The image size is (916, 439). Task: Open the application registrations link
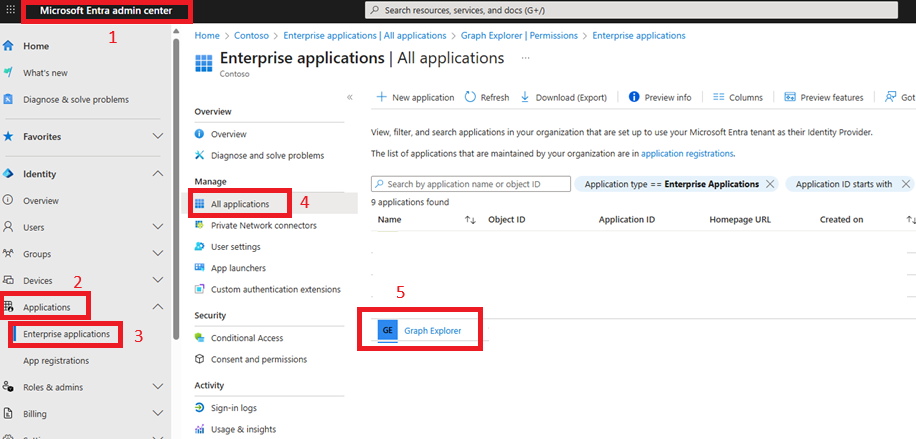tap(687, 154)
